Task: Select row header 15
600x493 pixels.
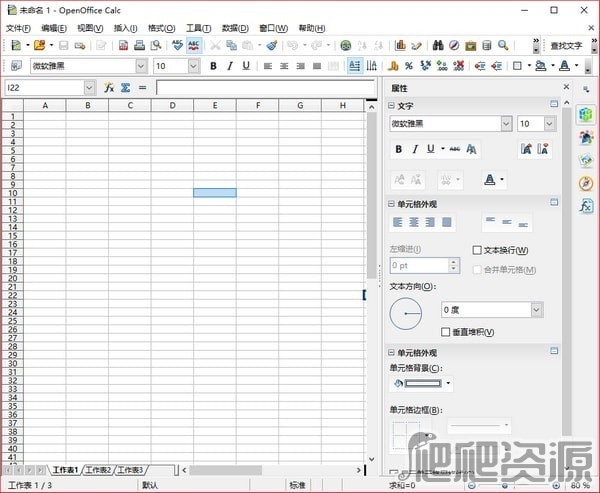Action: coord(13,236)
